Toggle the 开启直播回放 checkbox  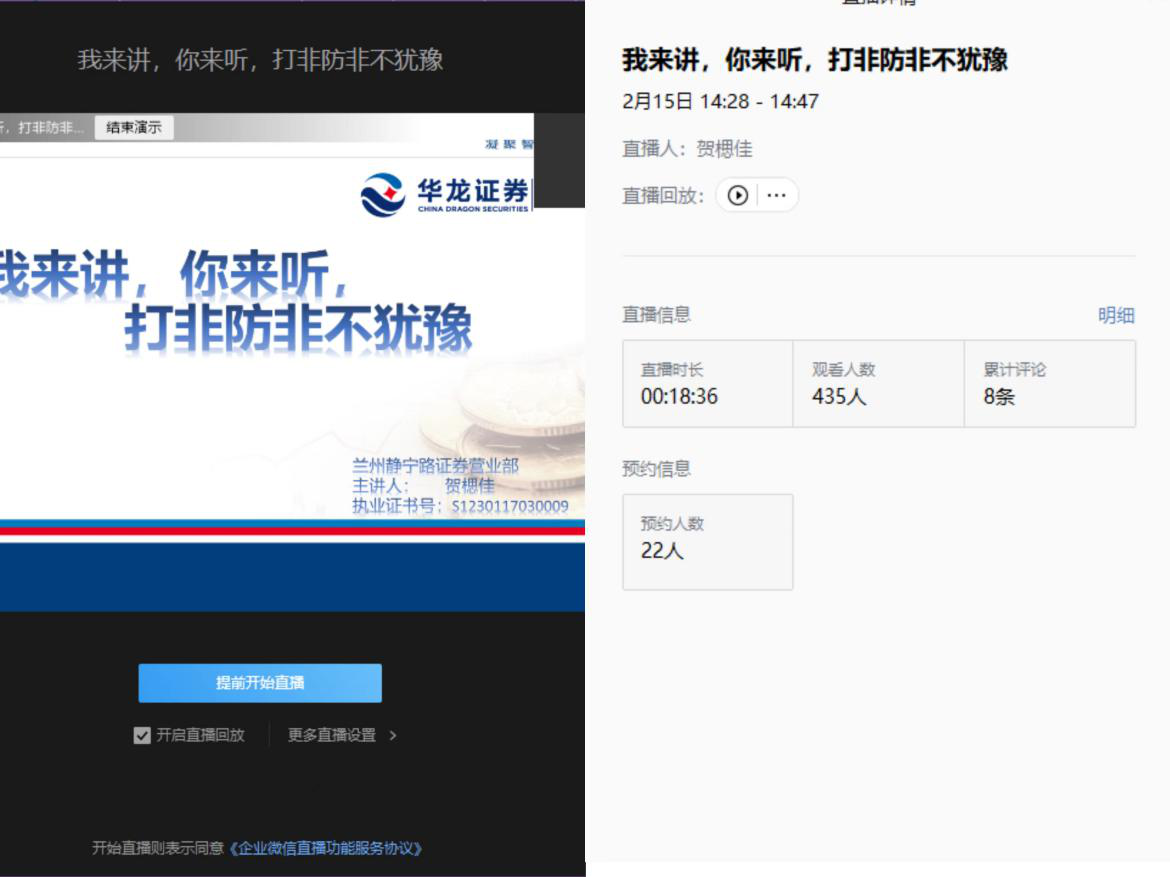pos(142,735)
